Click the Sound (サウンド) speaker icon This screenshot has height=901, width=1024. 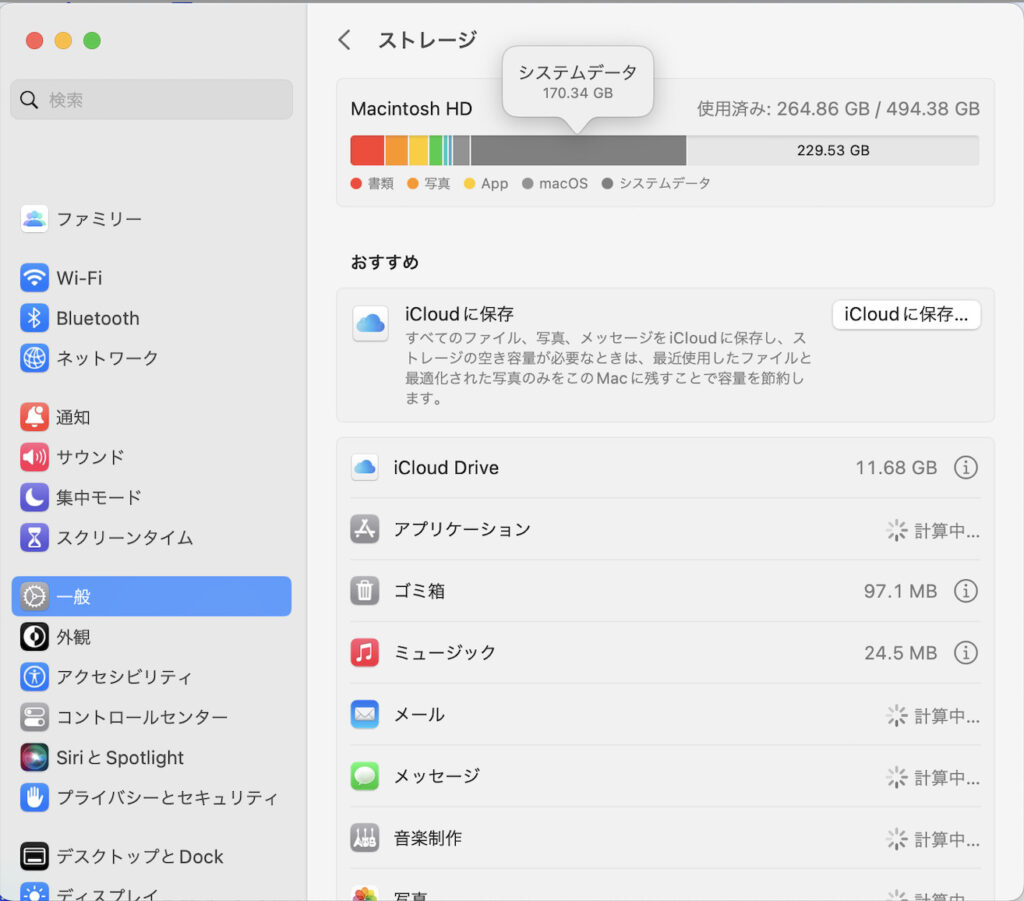click(x=34, y=457)
